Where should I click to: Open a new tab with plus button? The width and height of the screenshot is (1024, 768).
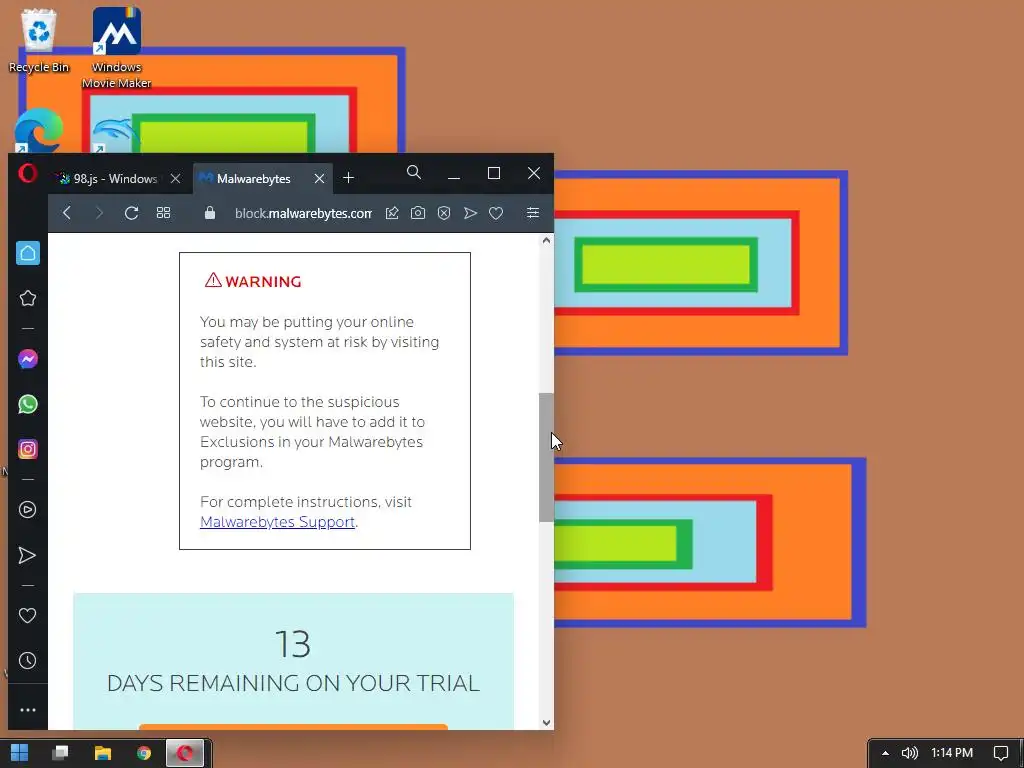(349, 178)
